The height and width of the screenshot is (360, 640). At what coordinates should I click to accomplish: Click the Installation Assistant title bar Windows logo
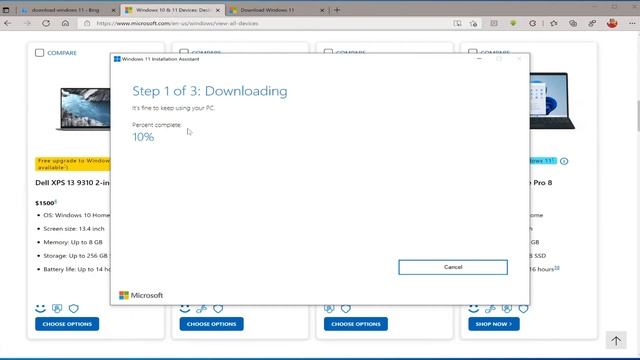click(x=117, y=59)
